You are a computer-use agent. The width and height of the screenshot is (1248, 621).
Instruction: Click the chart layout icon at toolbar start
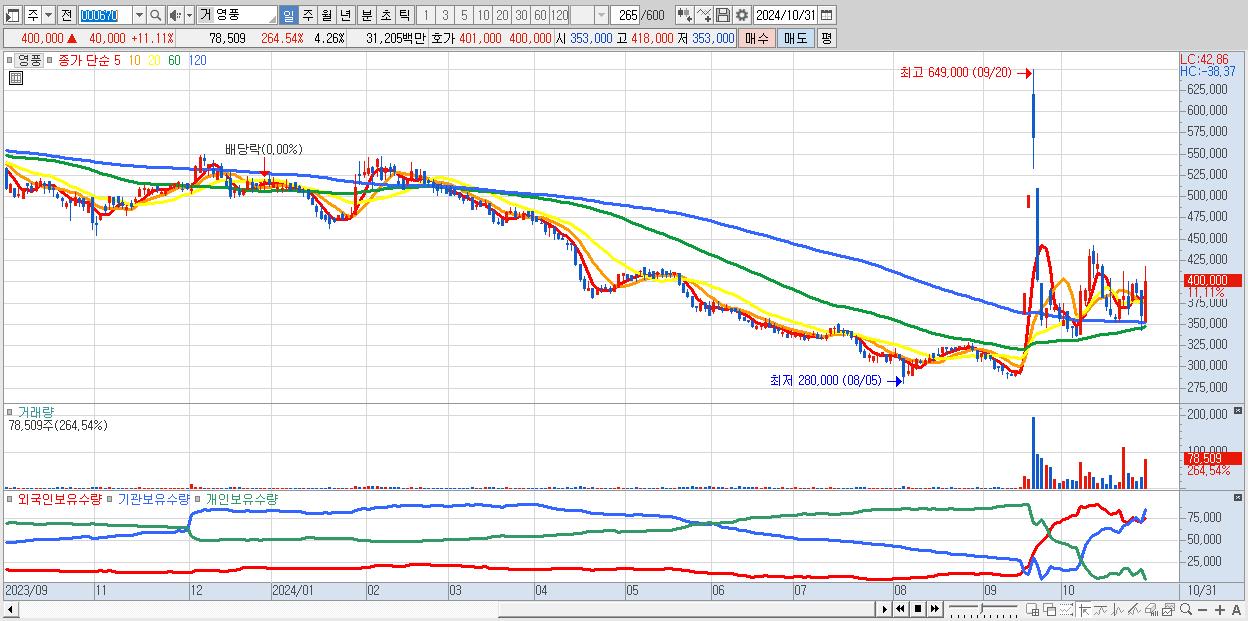12,15
